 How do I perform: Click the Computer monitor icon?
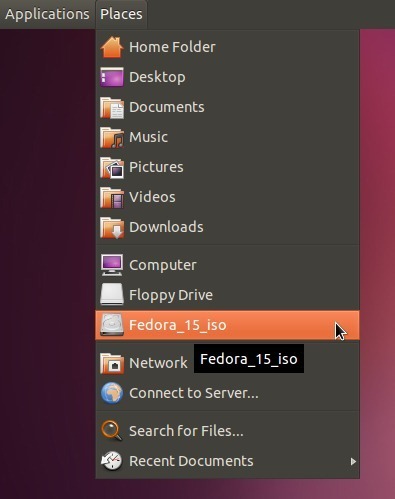coord(112,265)
